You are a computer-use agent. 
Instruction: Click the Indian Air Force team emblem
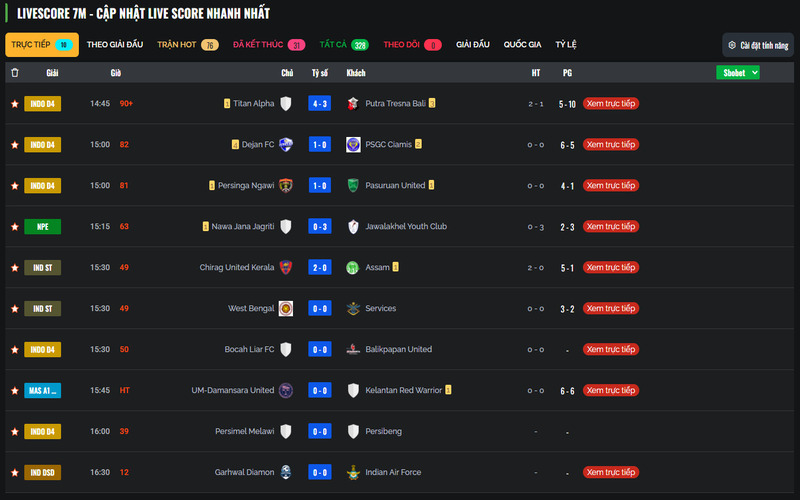[353, 472]
